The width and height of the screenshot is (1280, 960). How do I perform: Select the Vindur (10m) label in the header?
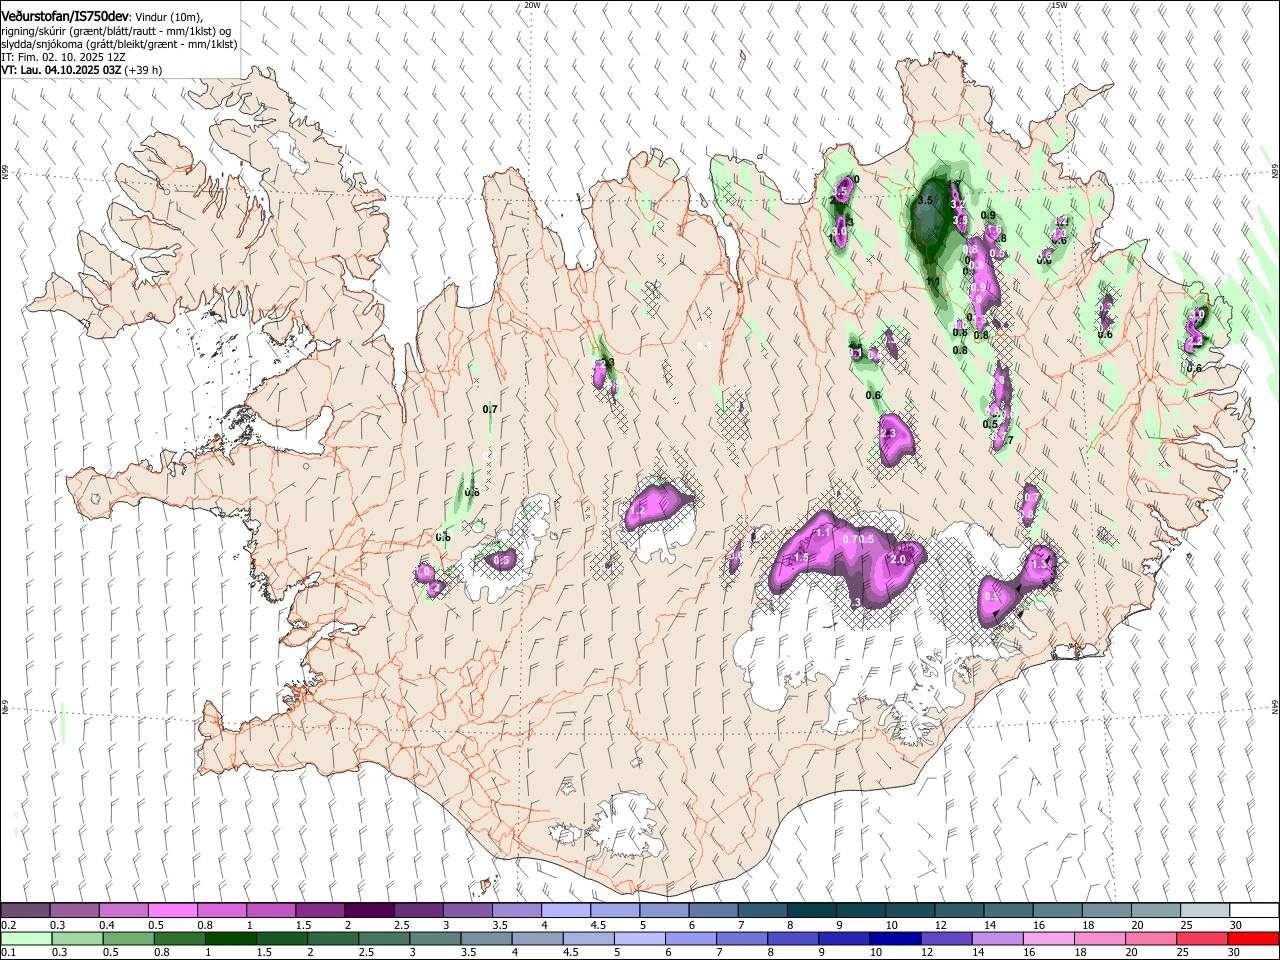tap(167, 17)
